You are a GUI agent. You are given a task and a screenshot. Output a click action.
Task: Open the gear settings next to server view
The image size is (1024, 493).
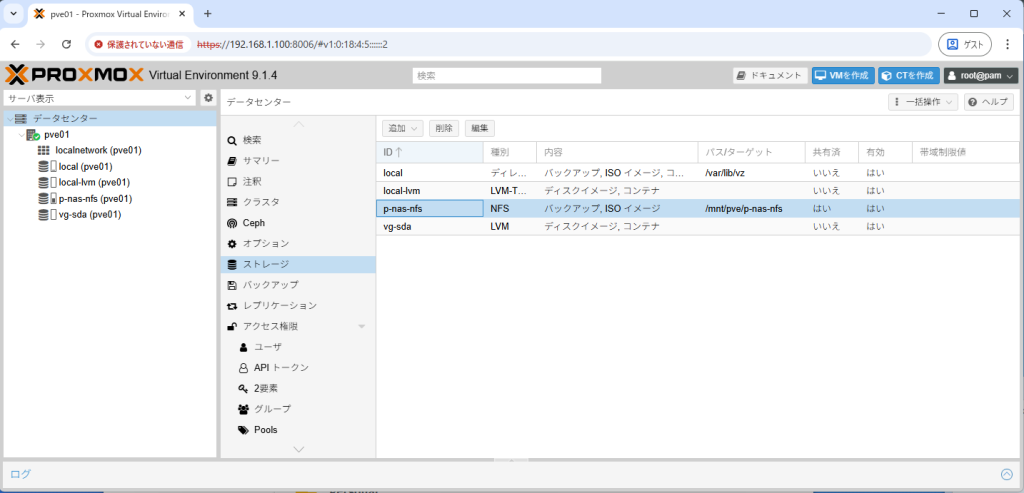click(x=208, y=98)
